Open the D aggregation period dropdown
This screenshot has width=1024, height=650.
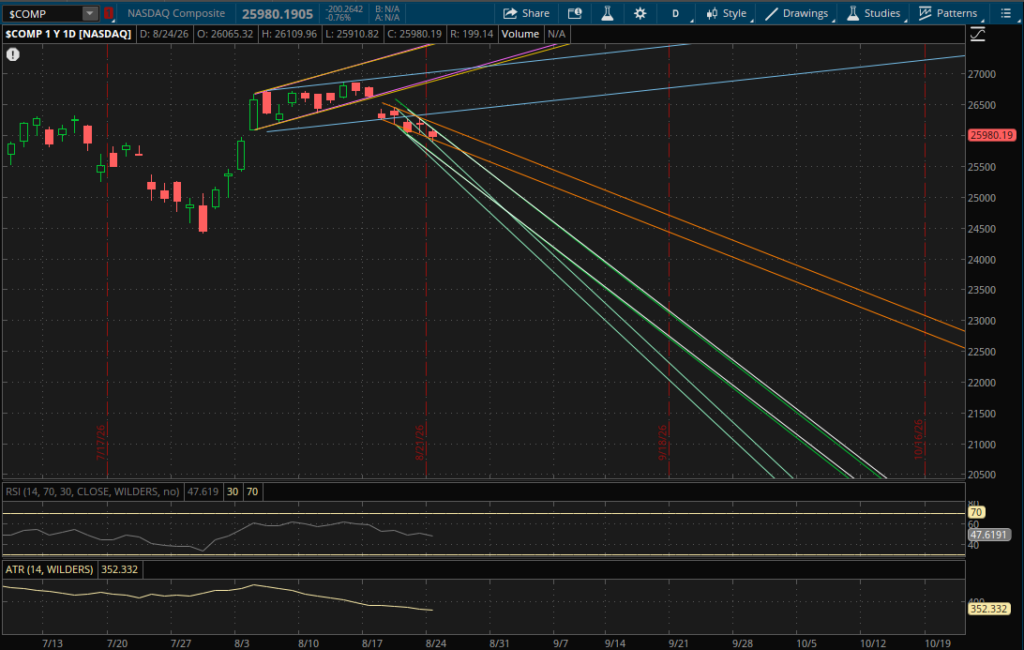(x=676, y=13)
